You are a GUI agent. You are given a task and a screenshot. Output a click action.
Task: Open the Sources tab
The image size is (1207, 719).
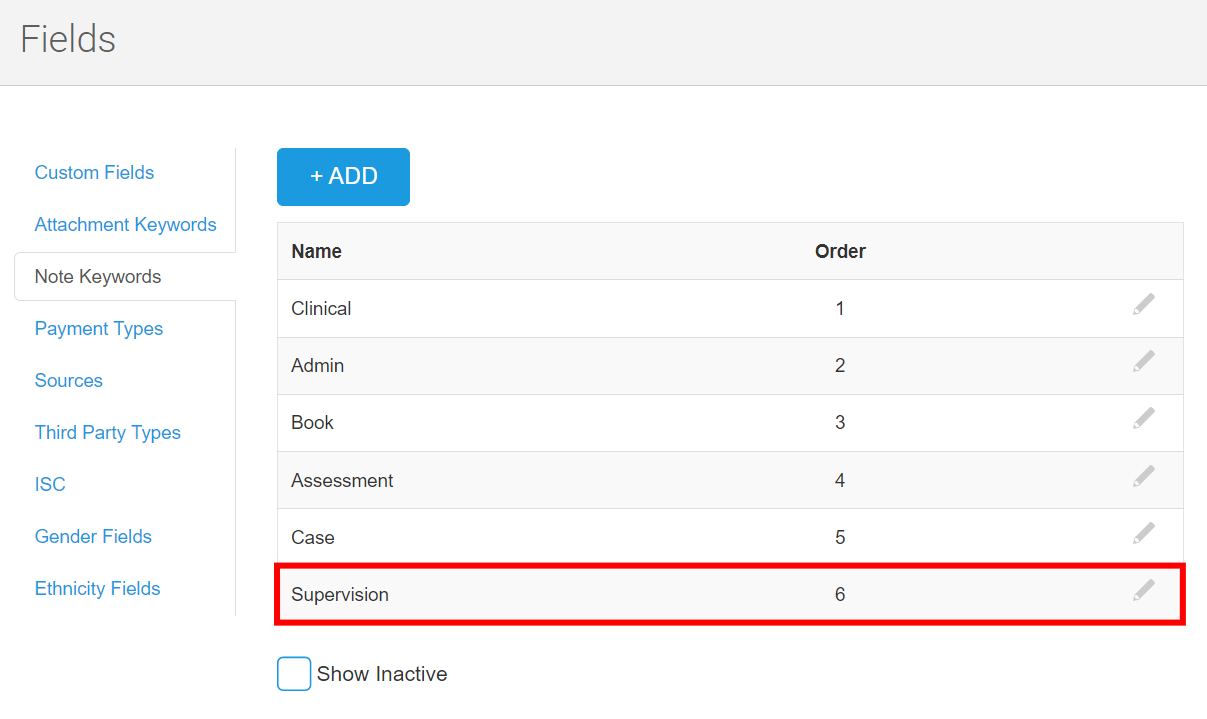(x=69, y=381)
